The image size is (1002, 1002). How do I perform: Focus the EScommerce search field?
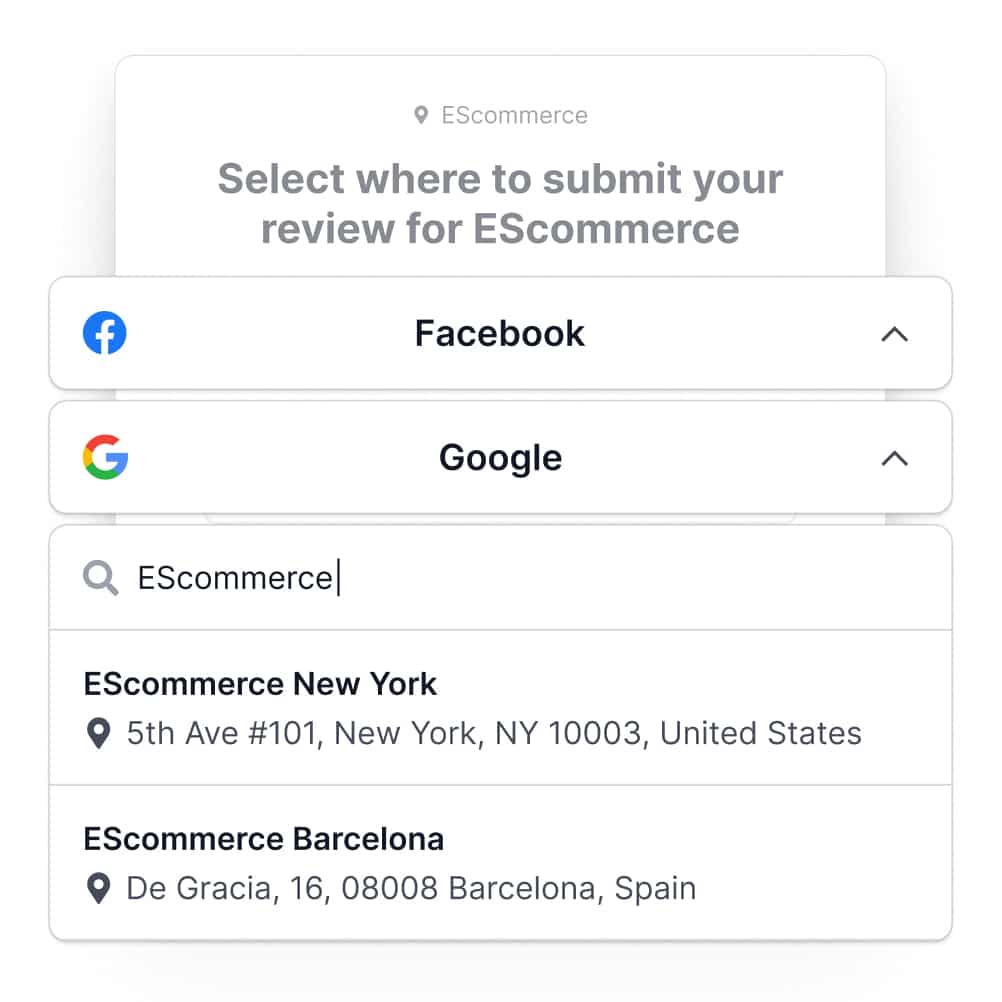[500, 578]
